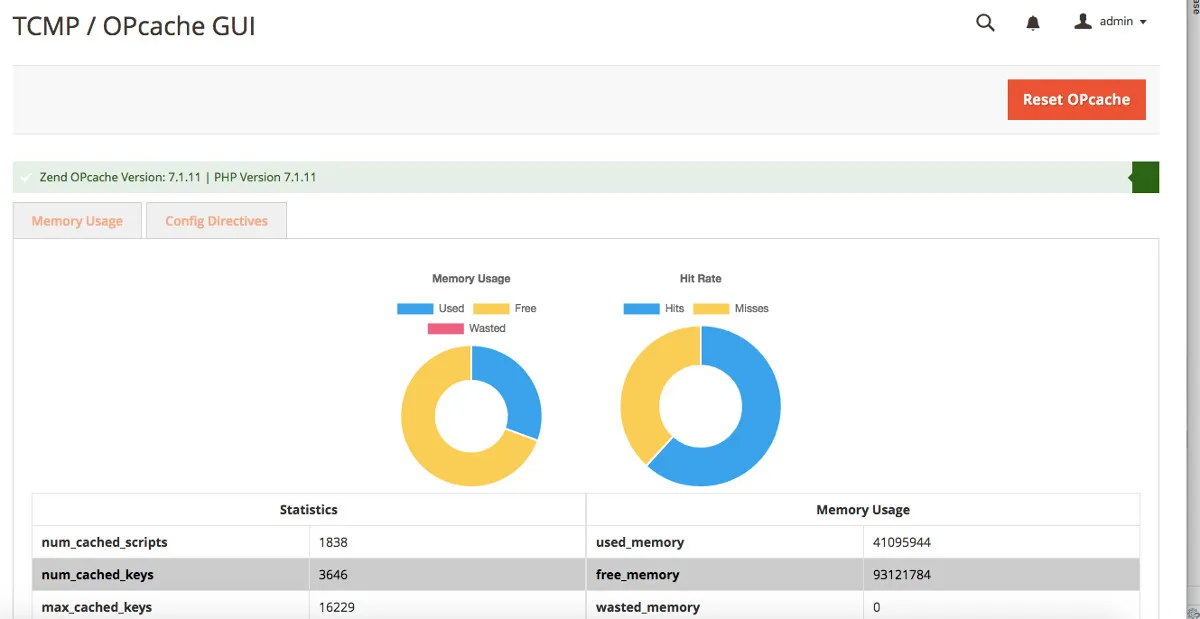Click the TCMP / OPcache GUI heading
This screenshot has width=1200, height=619.
(x=133, y=26)
